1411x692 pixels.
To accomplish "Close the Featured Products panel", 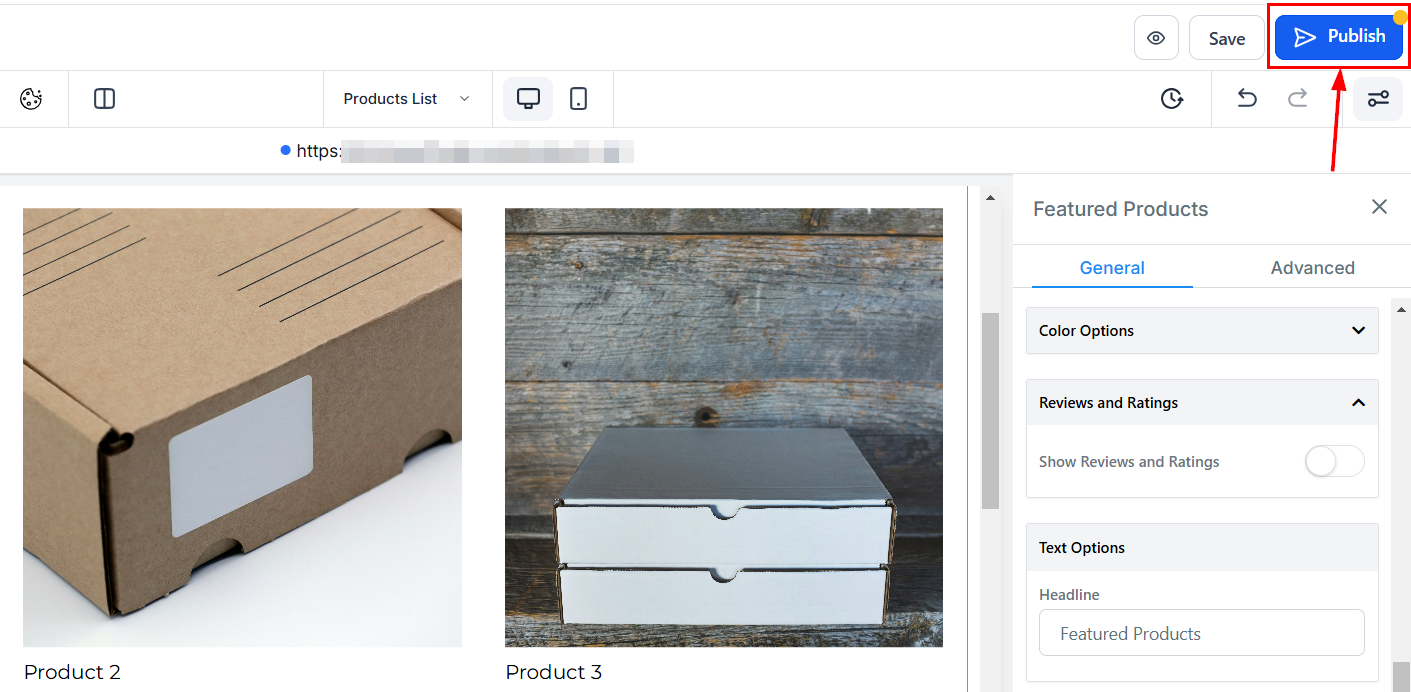I will [x=1379, y=207].
